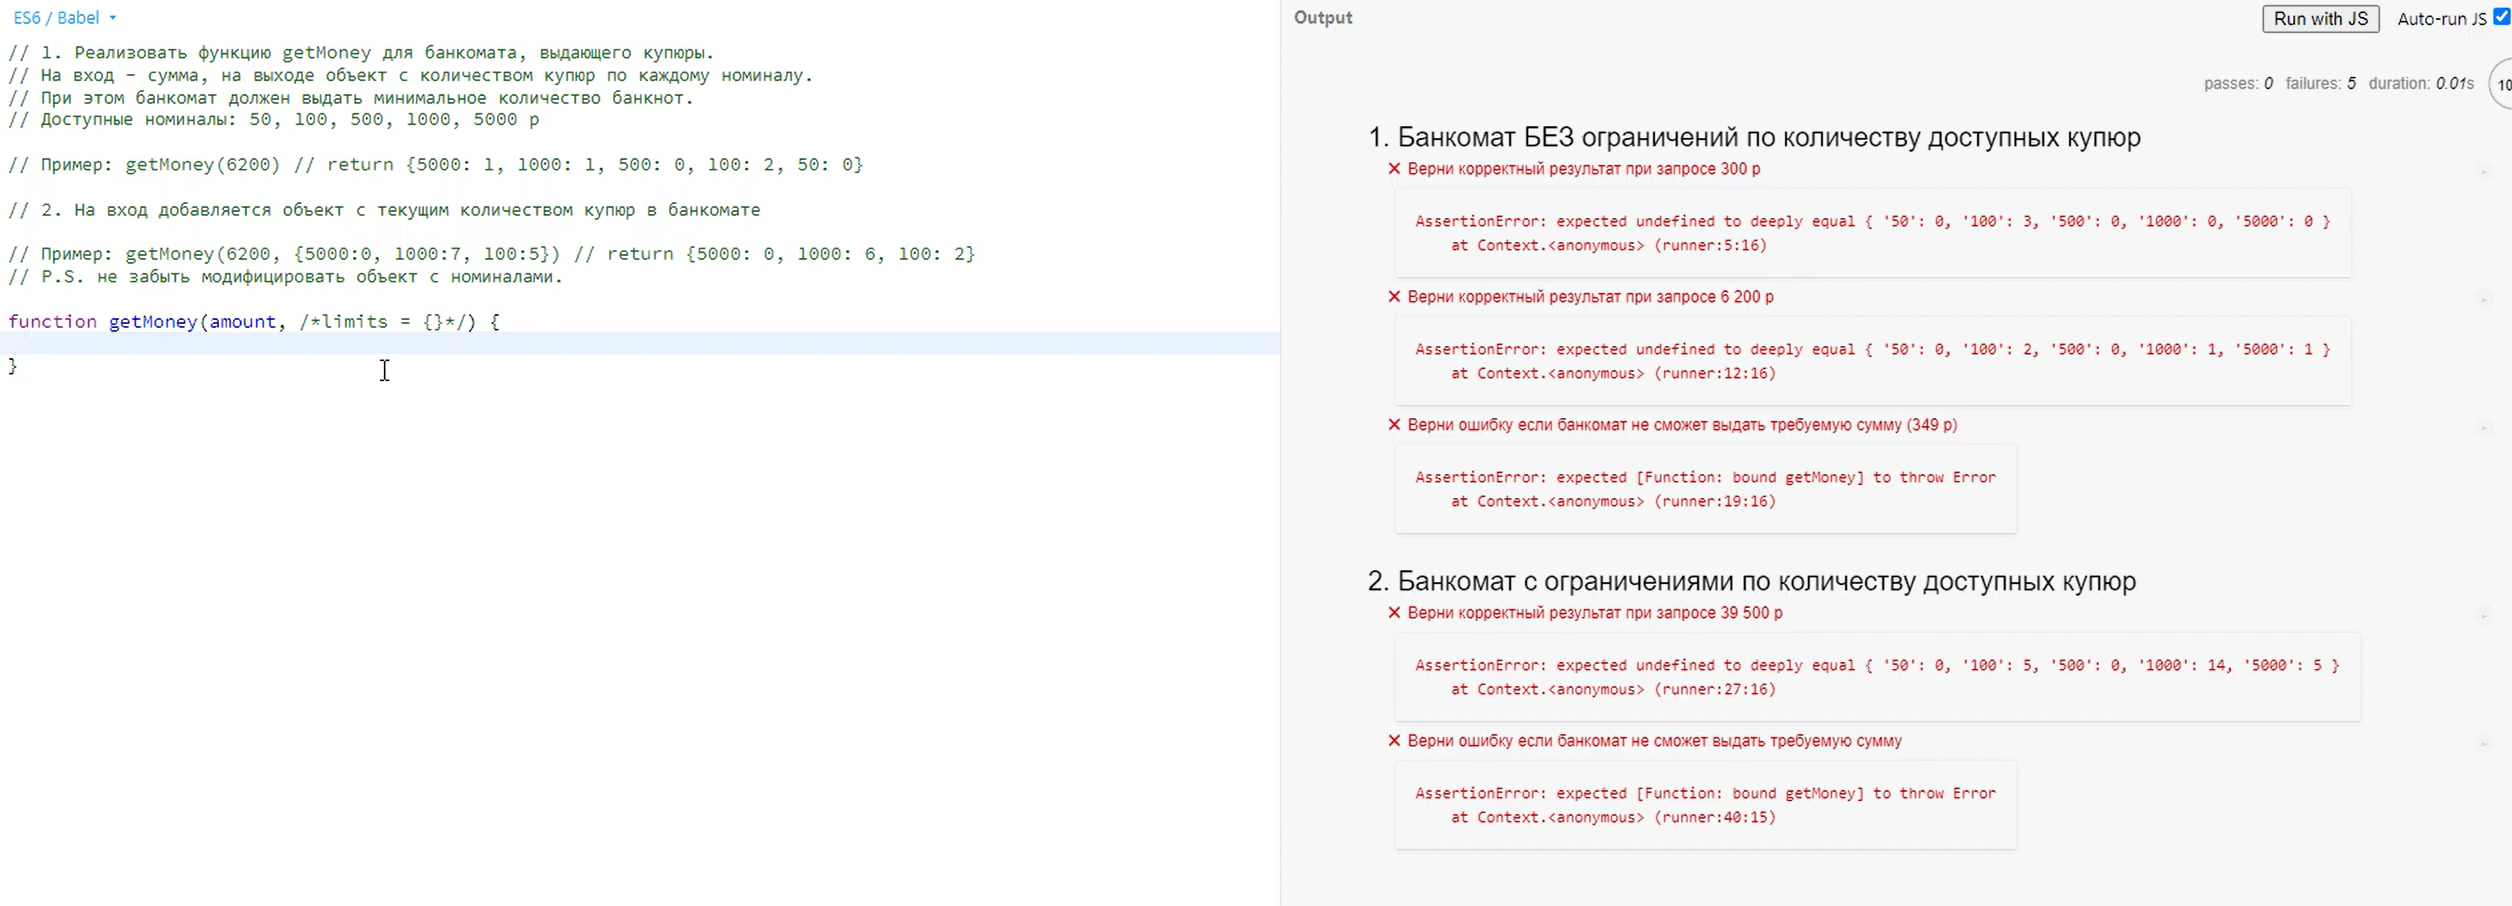The width and height of the screenshot is (2512, 906).
Task: Click the error block showing runner:5:16
Action: (x=1872, y=233)
